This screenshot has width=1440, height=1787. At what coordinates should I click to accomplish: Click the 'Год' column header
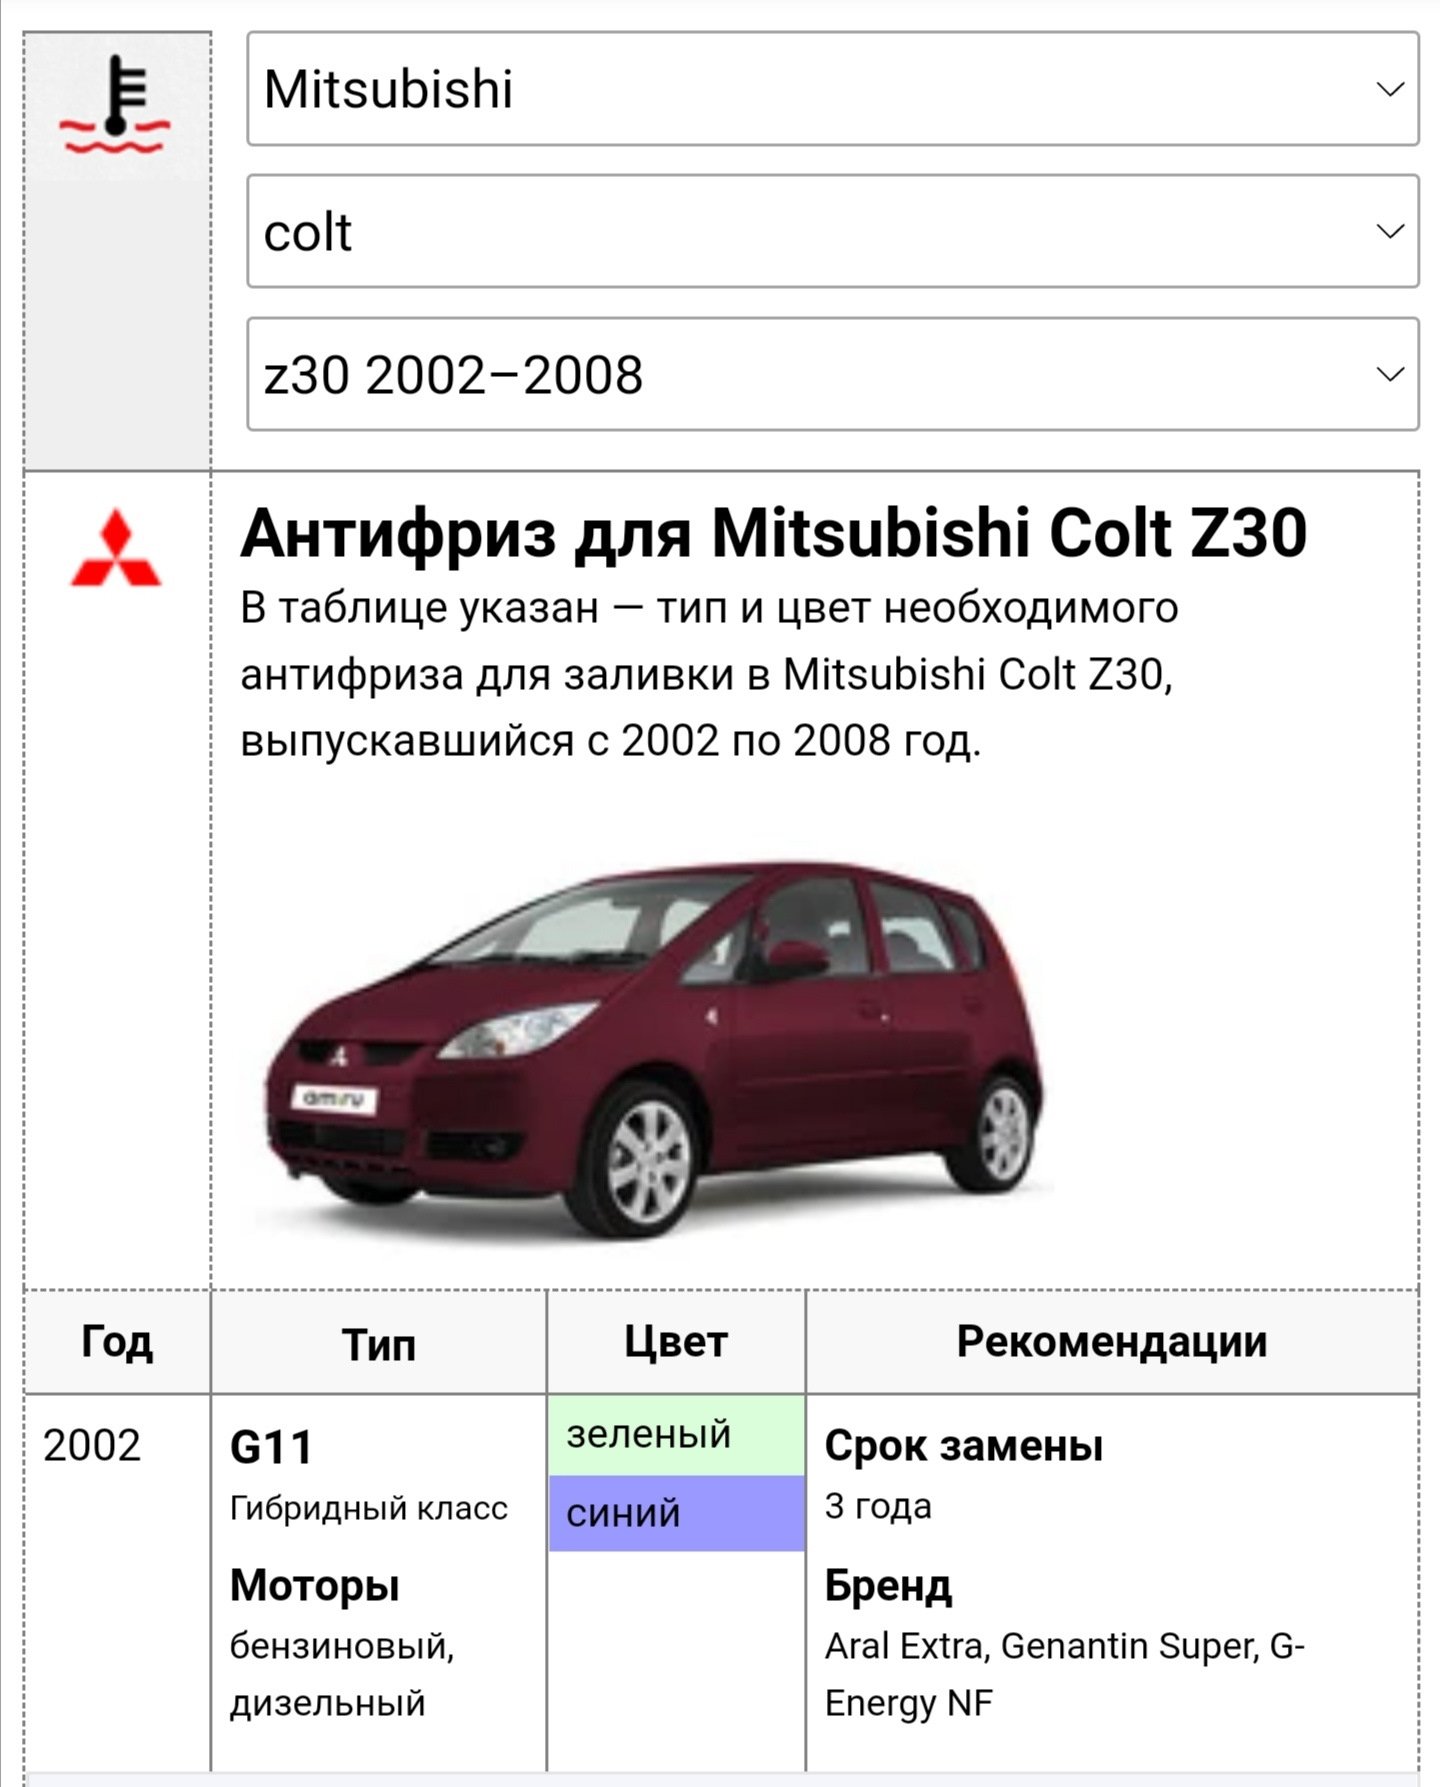[117, 1342]
